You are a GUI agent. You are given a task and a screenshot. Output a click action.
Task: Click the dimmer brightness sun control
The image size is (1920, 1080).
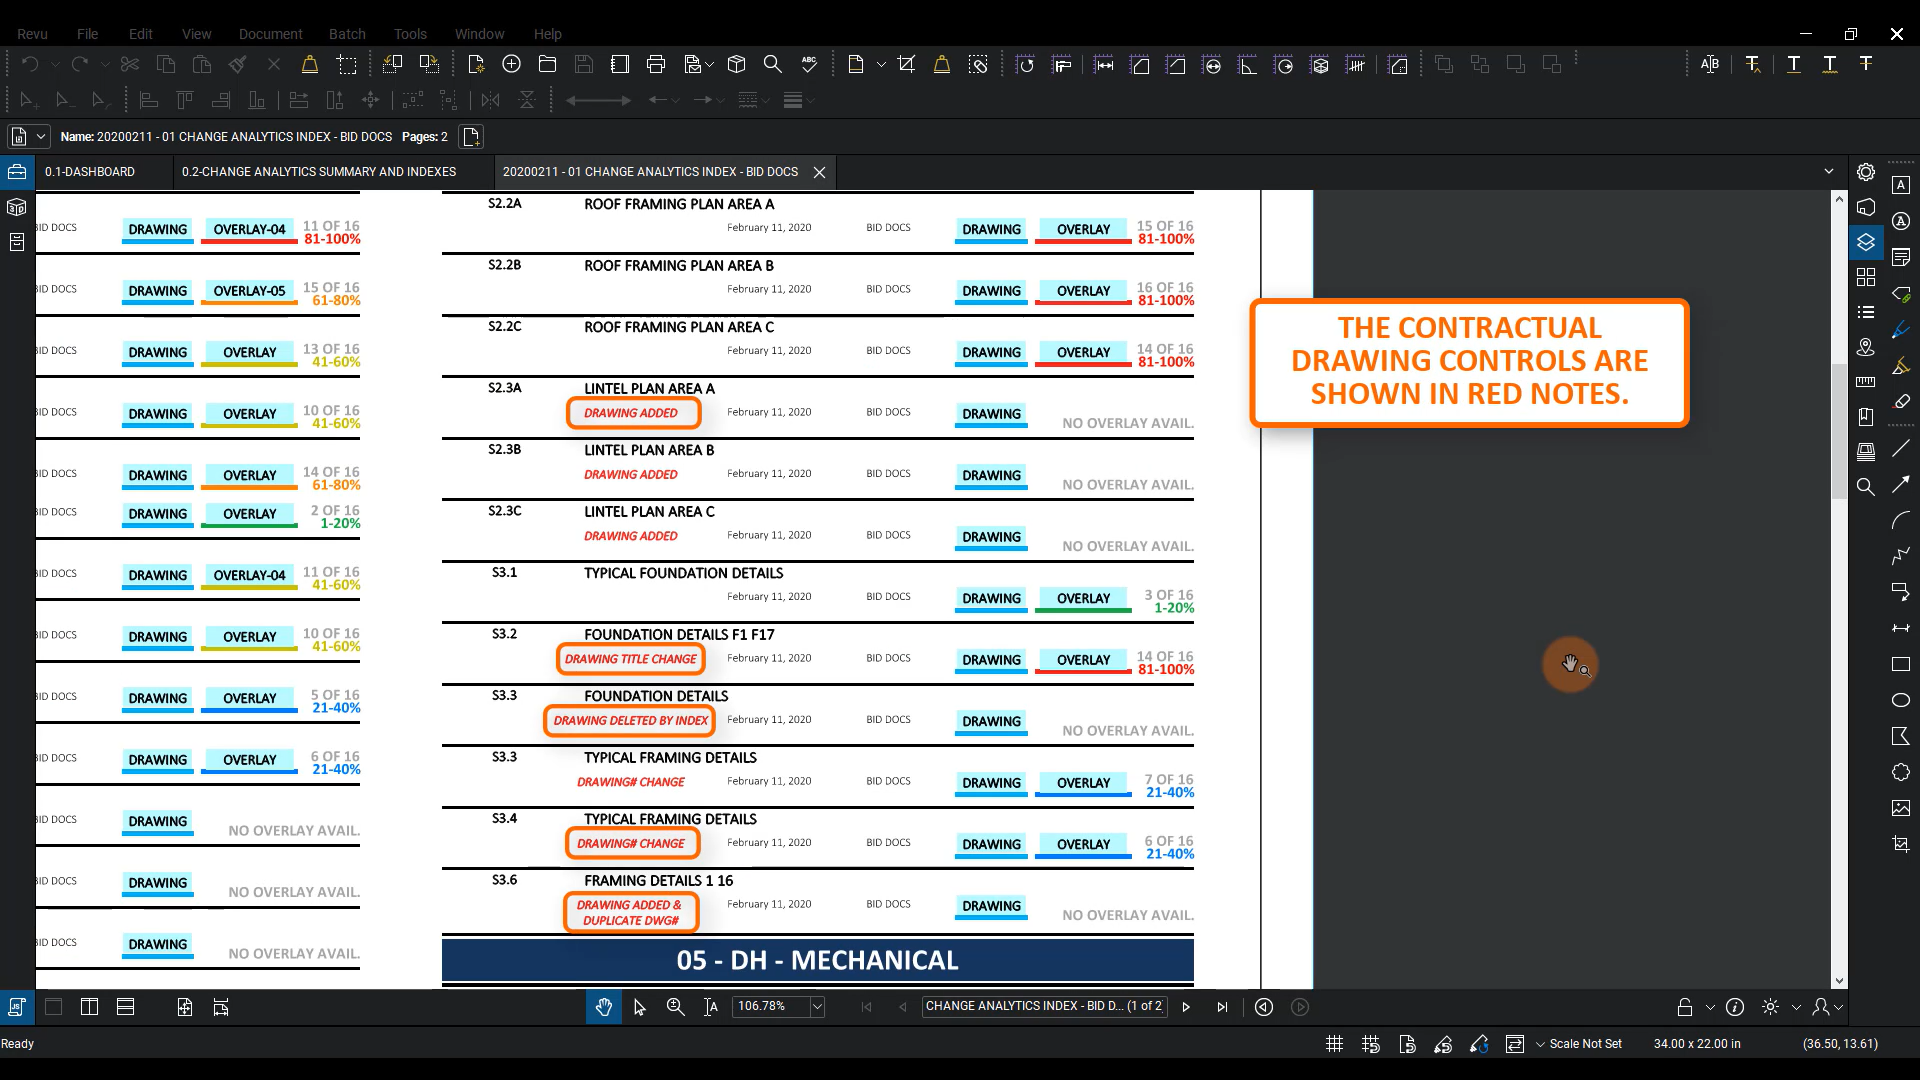tap(1770, 1007)
